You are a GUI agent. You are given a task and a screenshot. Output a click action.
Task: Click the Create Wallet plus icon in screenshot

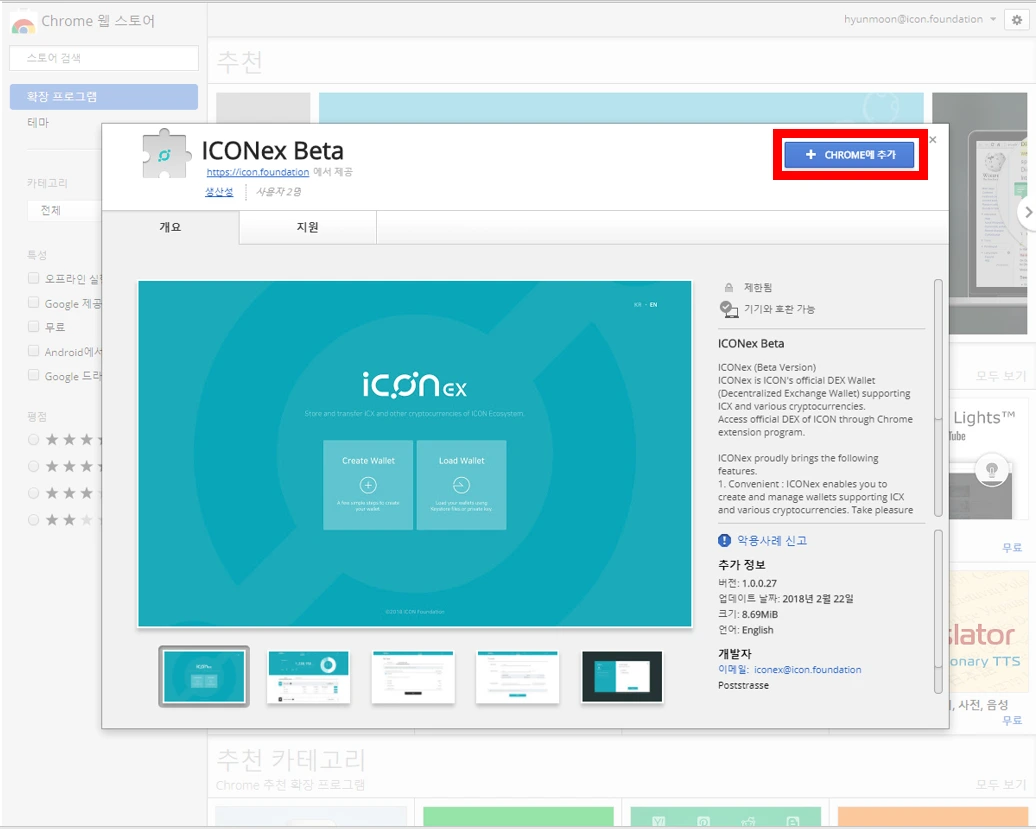click(x=368, y=486)
